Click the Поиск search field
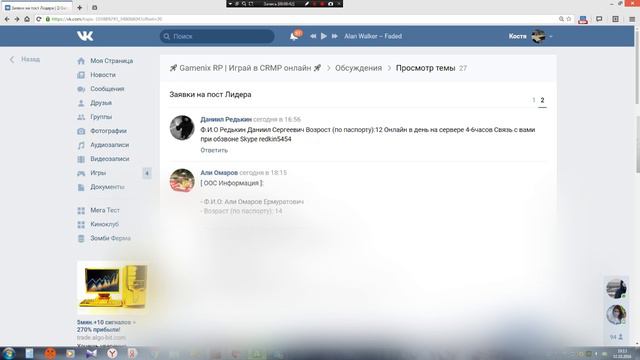The width and height of the screenshot is (640, 360). 217,36
